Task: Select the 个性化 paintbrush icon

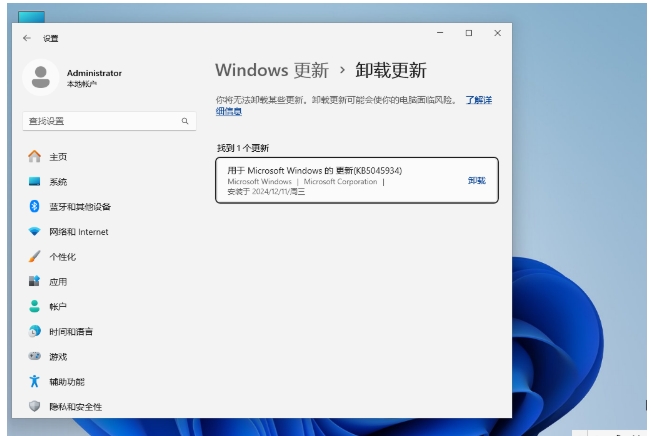Action: pyautogui.click(x=34, y=257)
